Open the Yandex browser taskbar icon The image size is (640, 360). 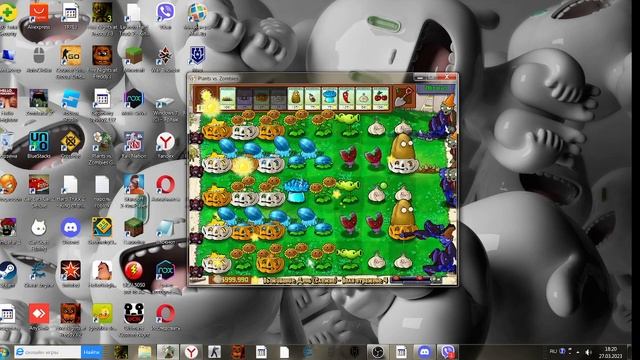191,352
